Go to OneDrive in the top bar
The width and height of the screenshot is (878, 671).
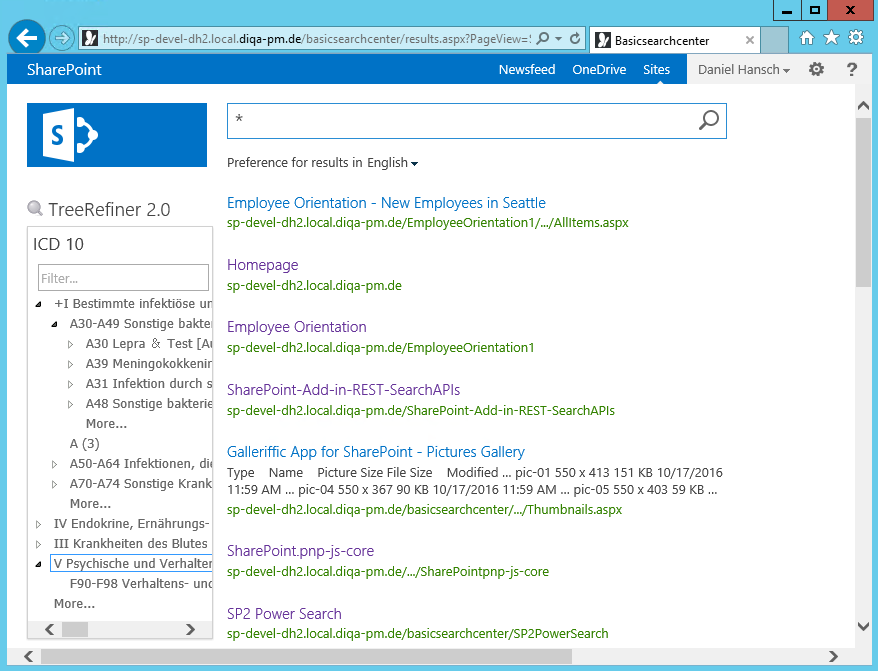pos(598,70)
